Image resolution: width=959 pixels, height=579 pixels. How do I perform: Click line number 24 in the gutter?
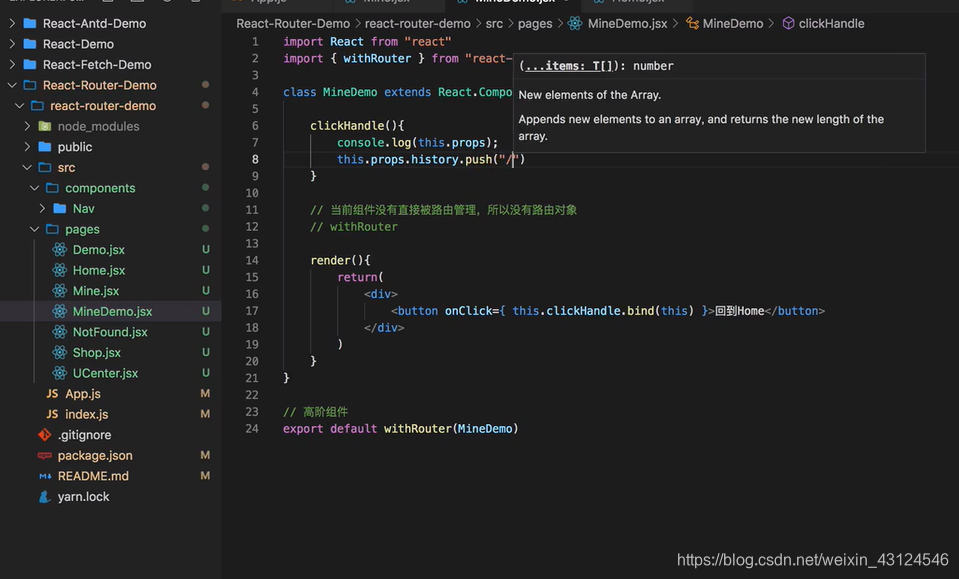[252, 429]
